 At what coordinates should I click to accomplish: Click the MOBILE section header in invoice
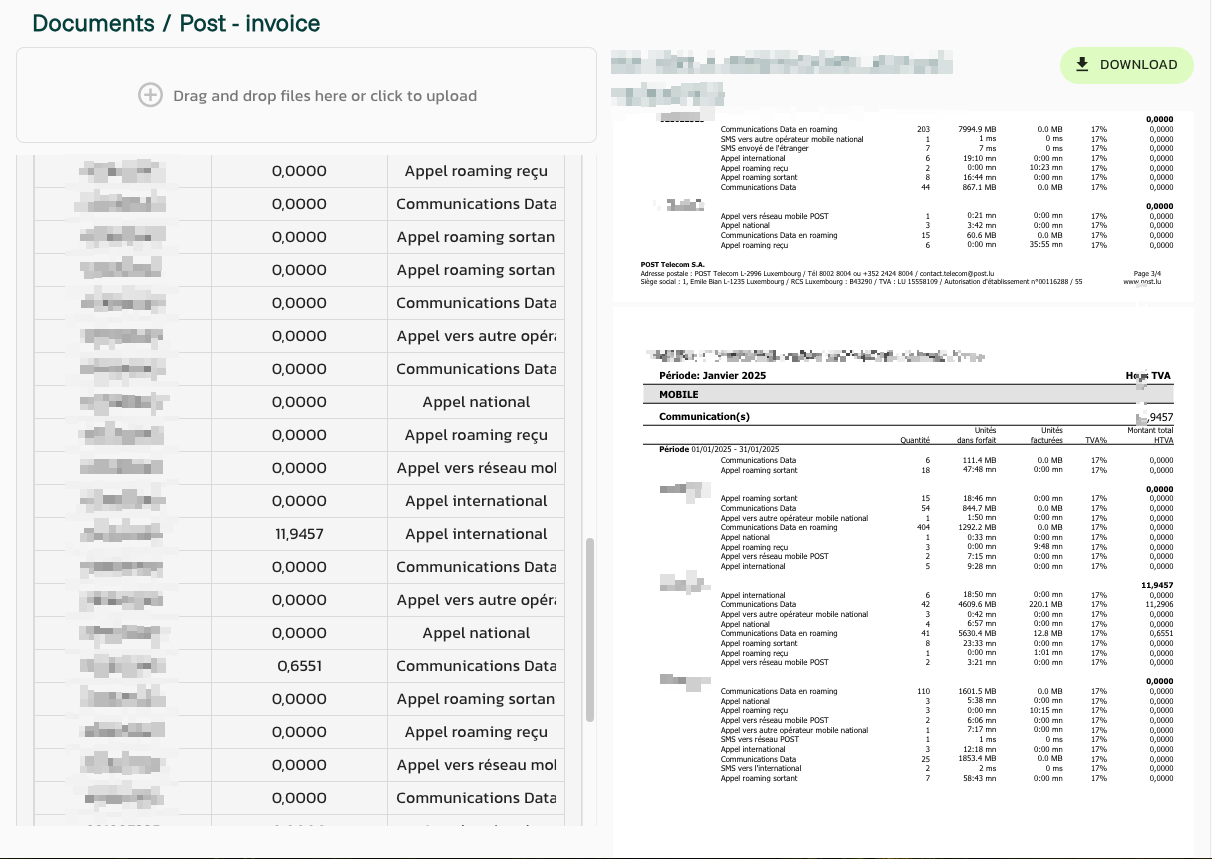(679, 395)
